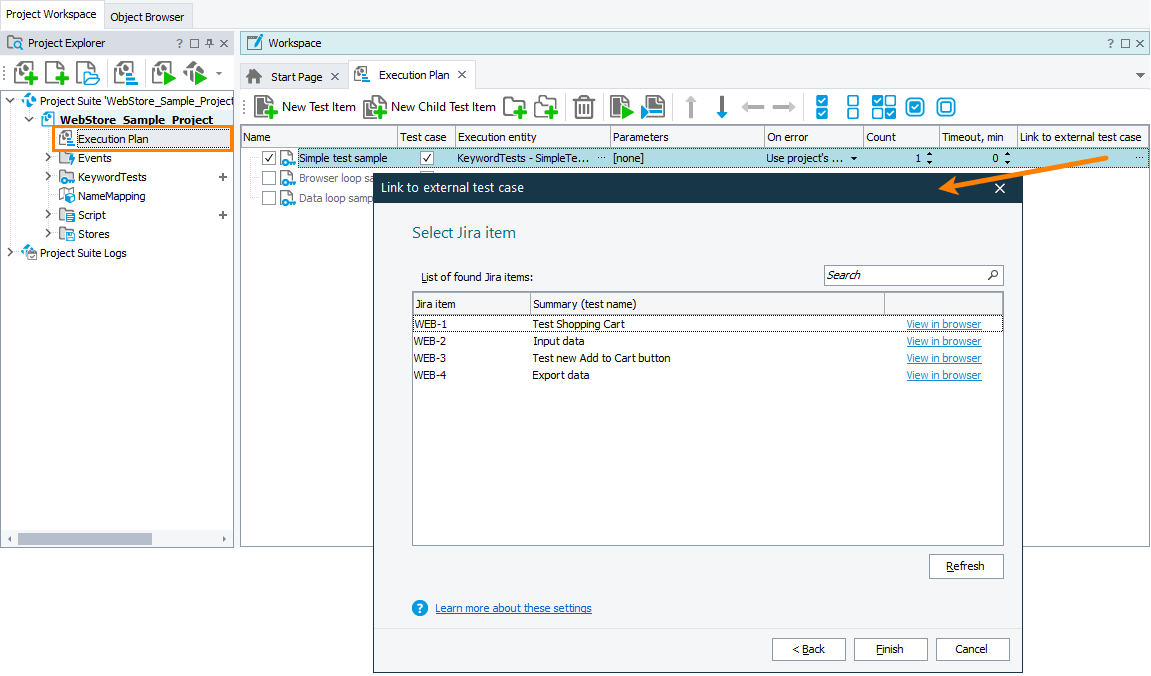This screenshot has width=1151, height=676.
Task: Click empty rounded-square toolbar icon
Action: tap(946, 107)
